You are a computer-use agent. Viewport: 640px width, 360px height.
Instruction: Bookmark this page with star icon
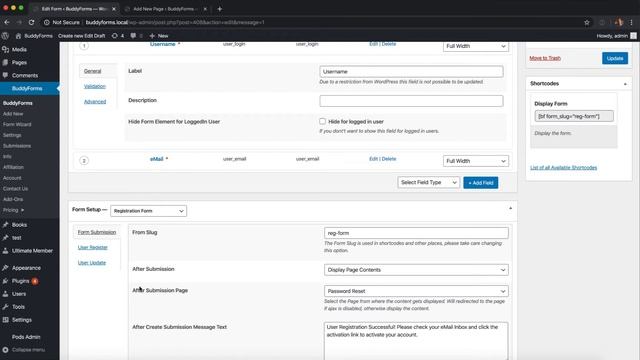(587, 22)
